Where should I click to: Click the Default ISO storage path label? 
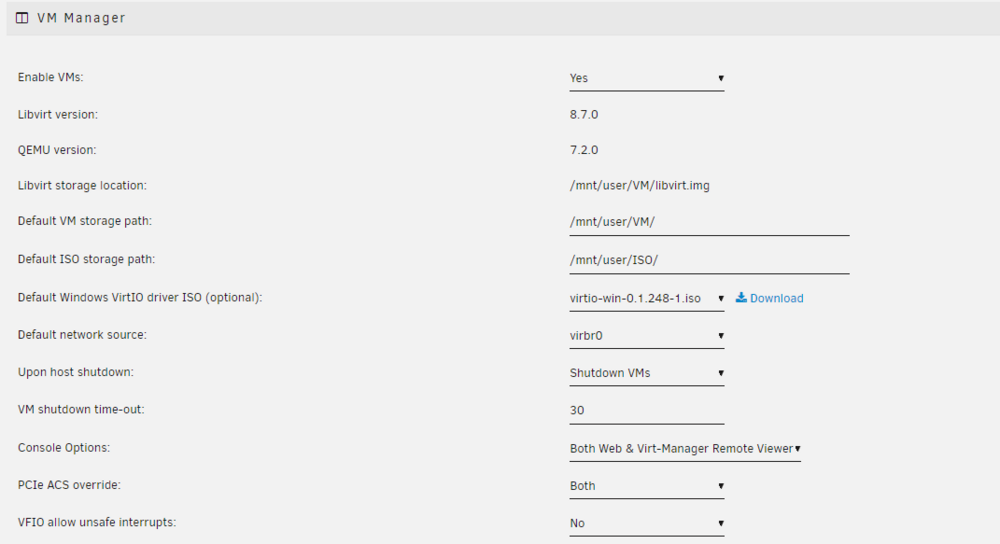pyautogui.click(x=86, y=260)
